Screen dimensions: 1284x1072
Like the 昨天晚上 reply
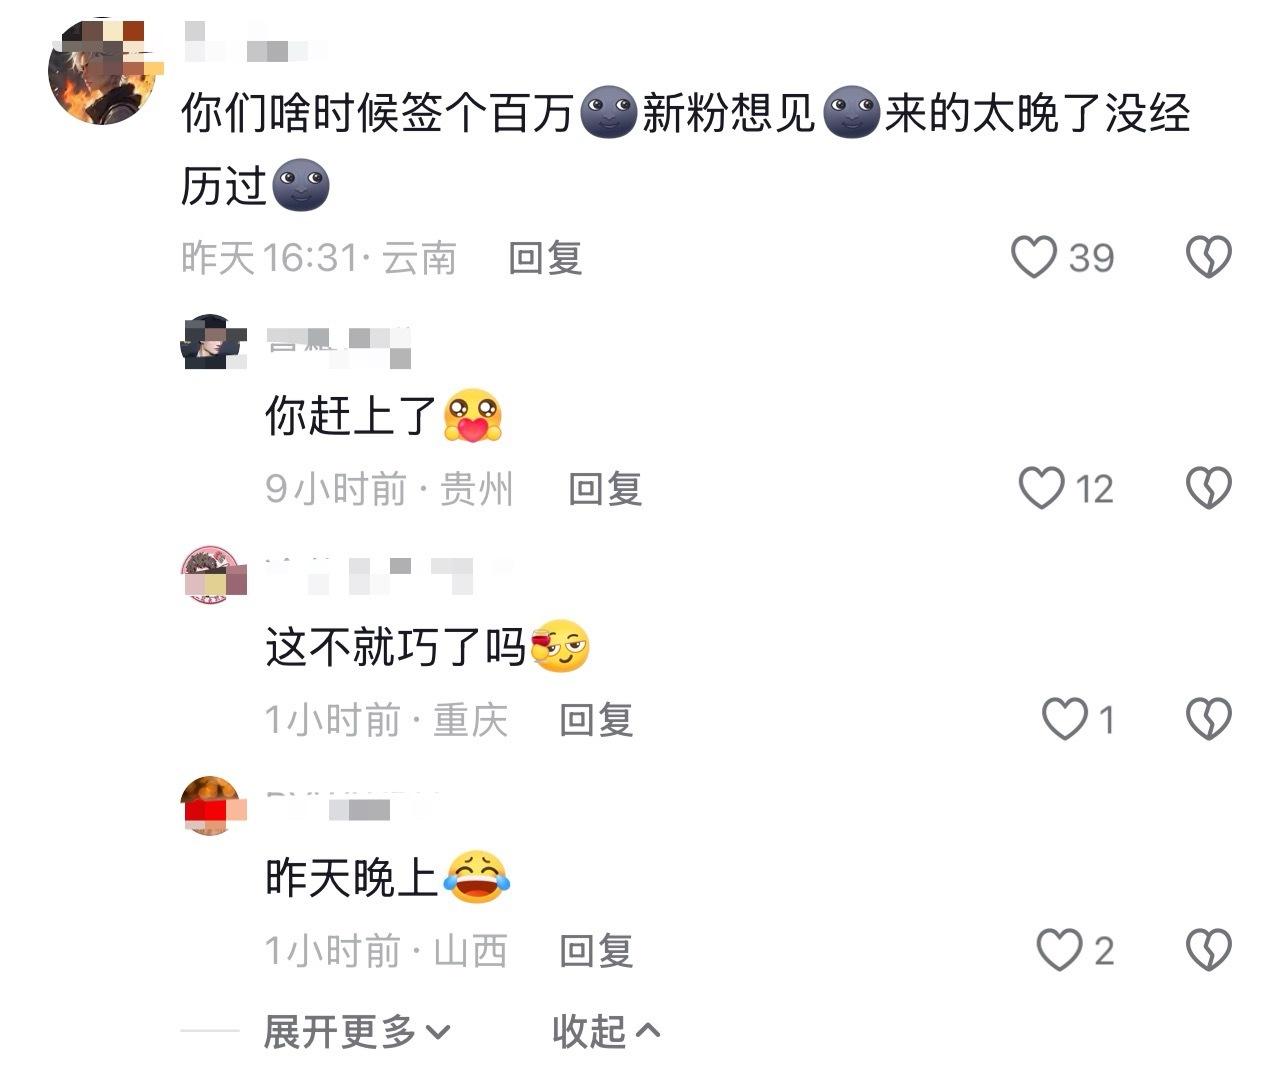coord(1059,949)
